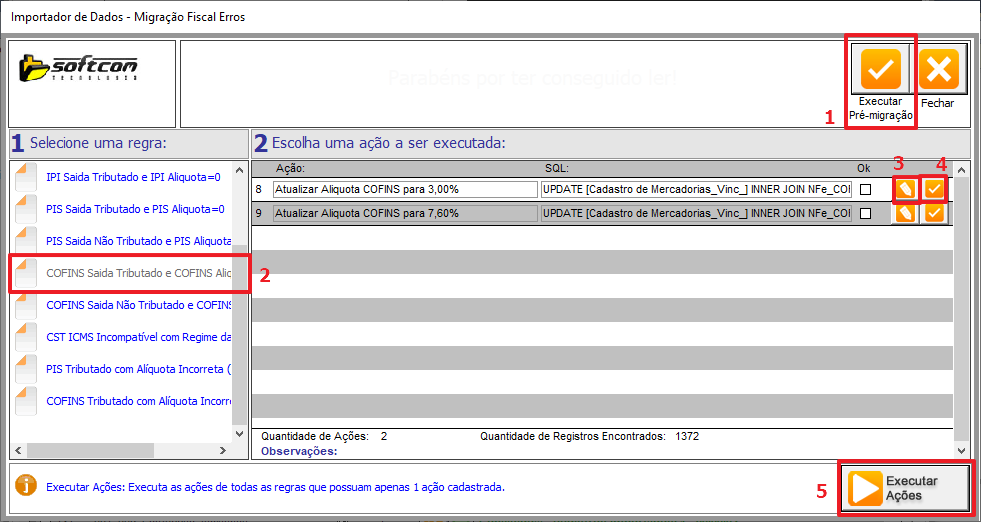This screenshot has width=981, height=522.
Task: Click the SQL field of action 8
Action: point(696,189)
